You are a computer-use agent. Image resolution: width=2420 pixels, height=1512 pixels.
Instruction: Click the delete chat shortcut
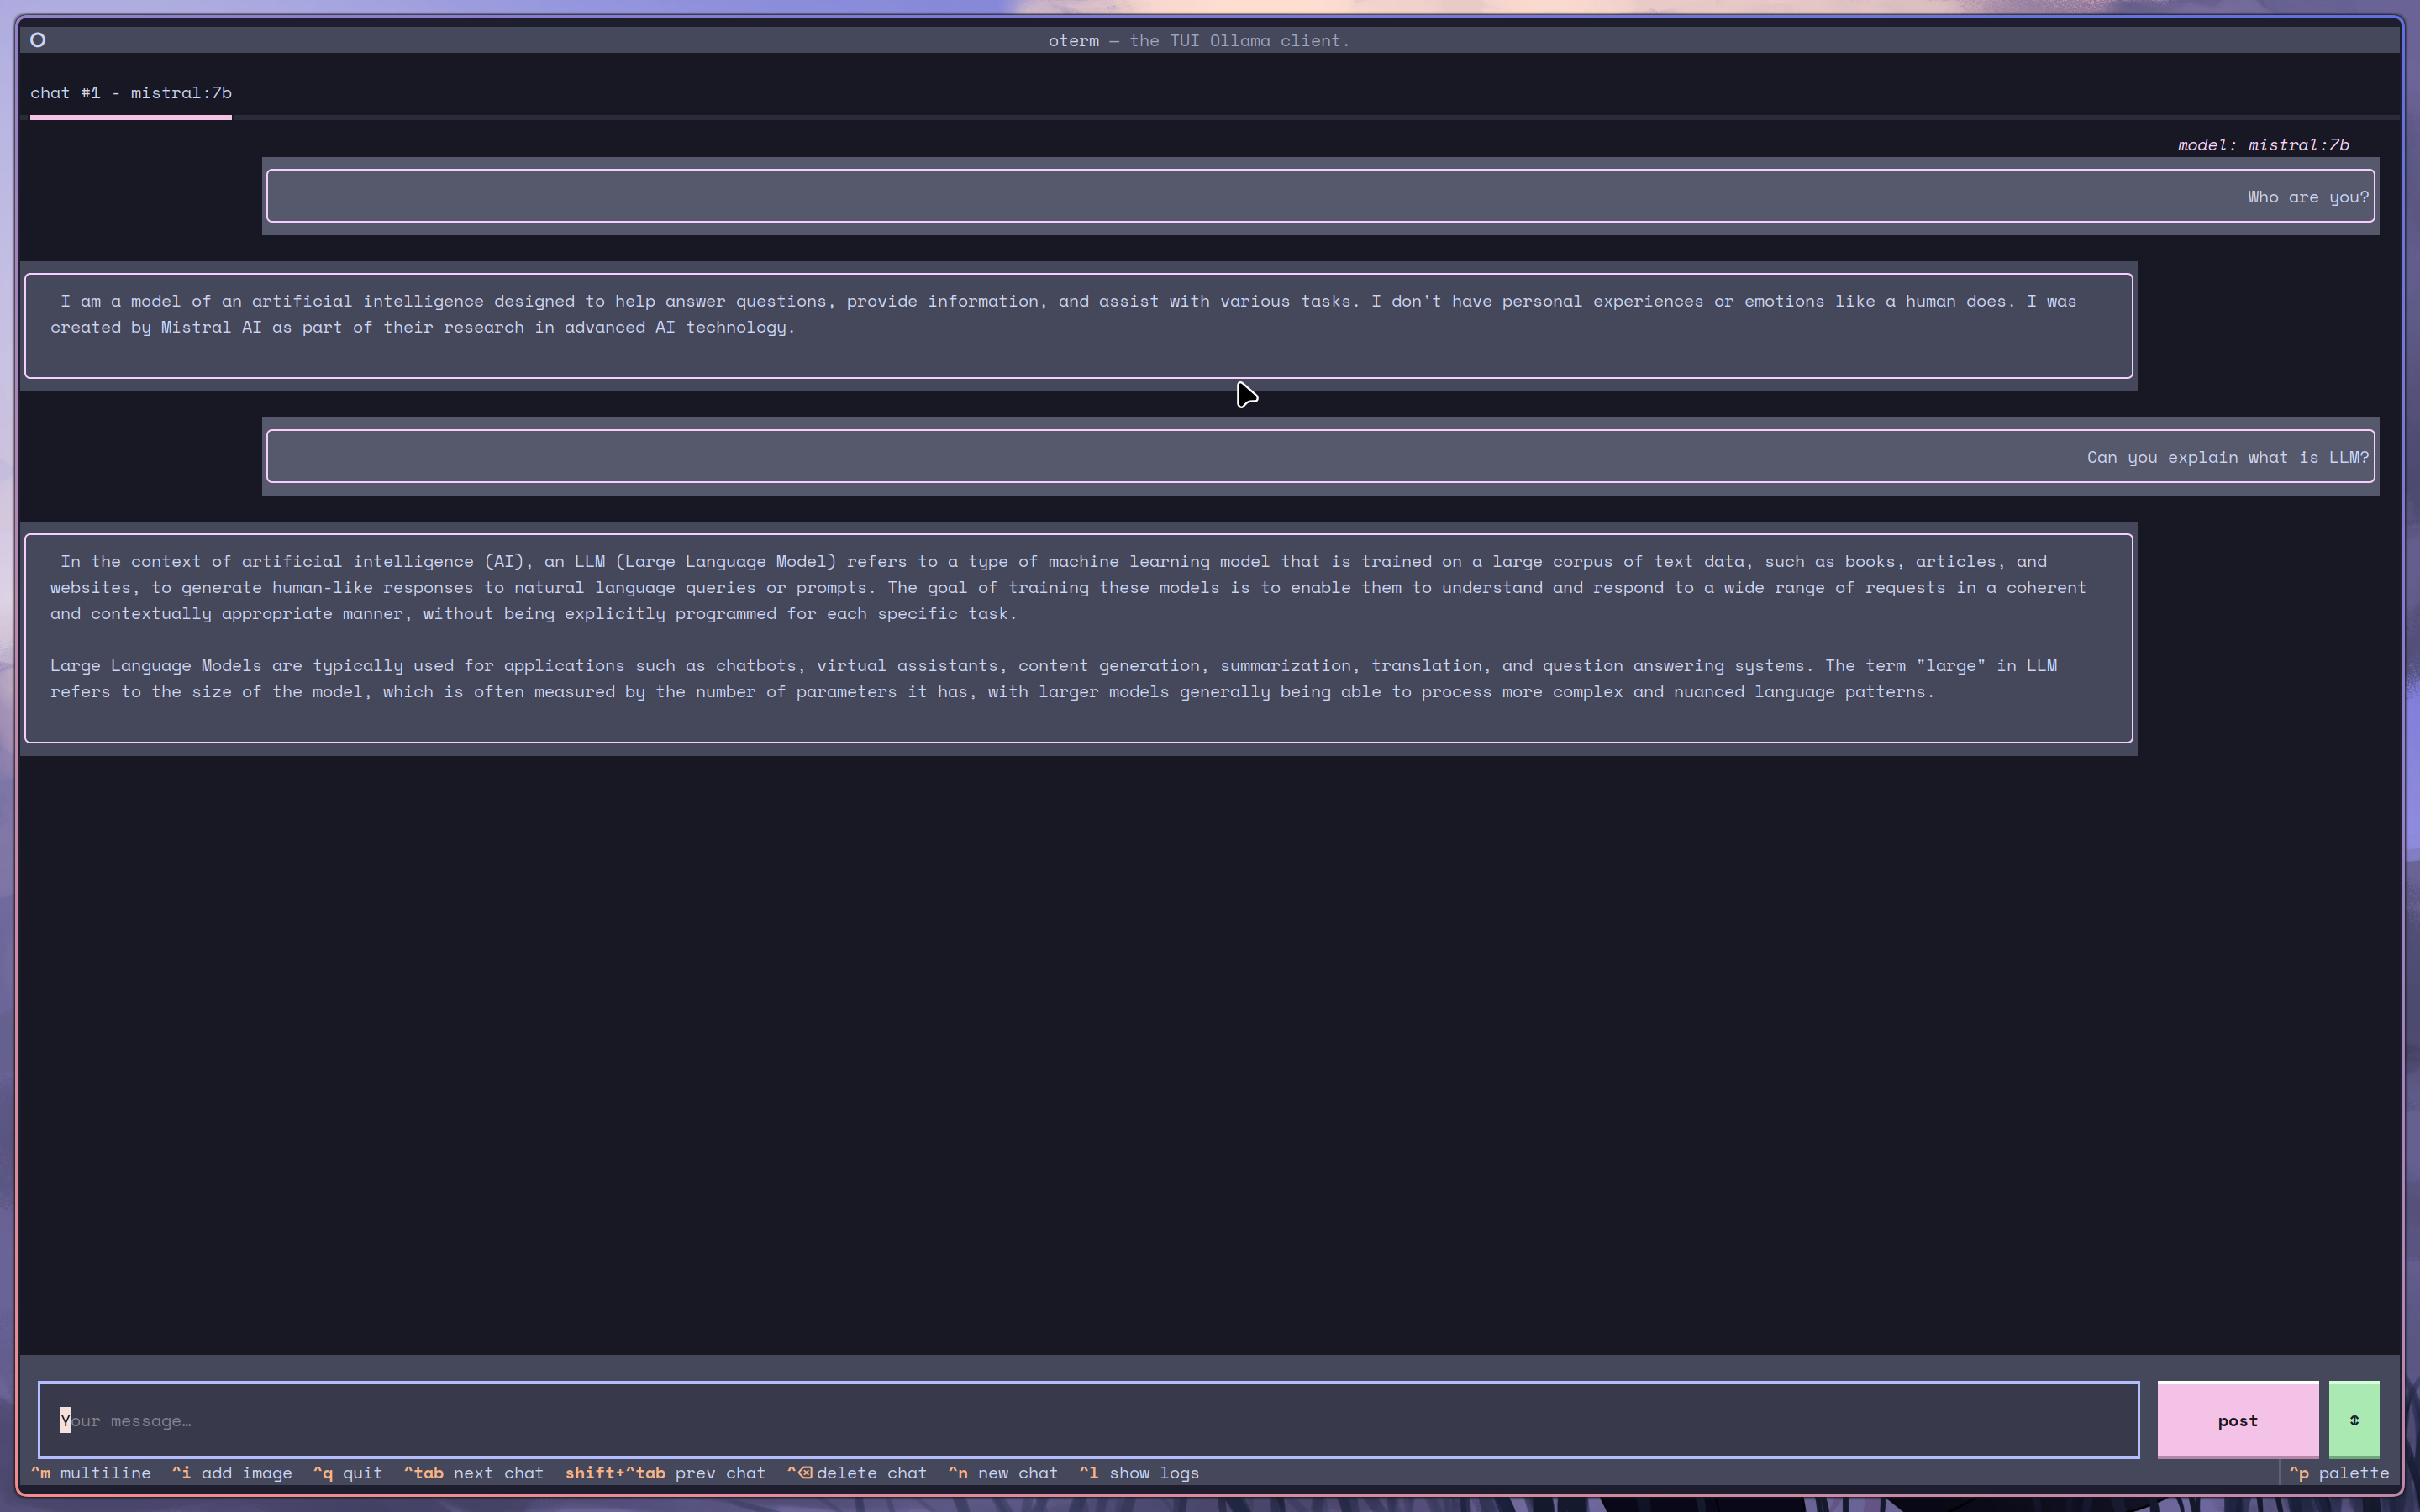pyautogui.click(x=857, y=1473)
